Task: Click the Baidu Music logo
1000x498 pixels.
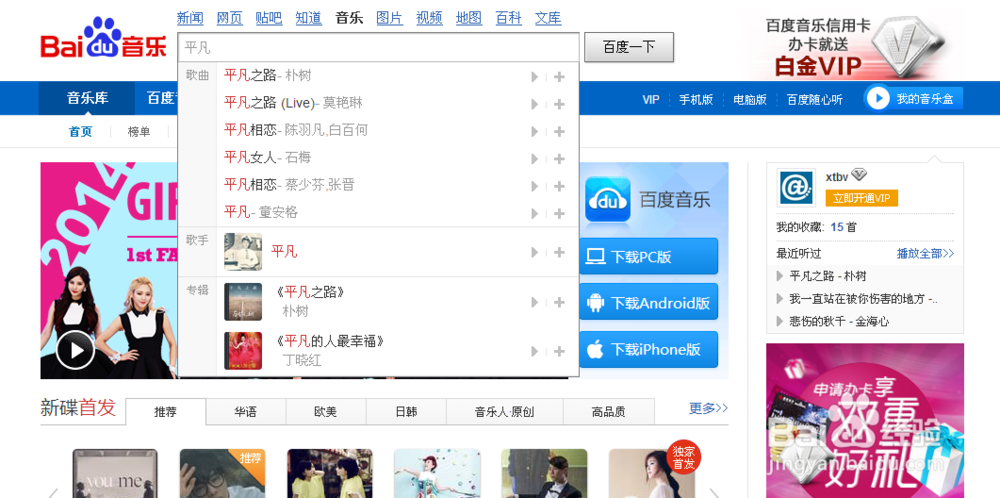Action: click(x=103, y=40)
